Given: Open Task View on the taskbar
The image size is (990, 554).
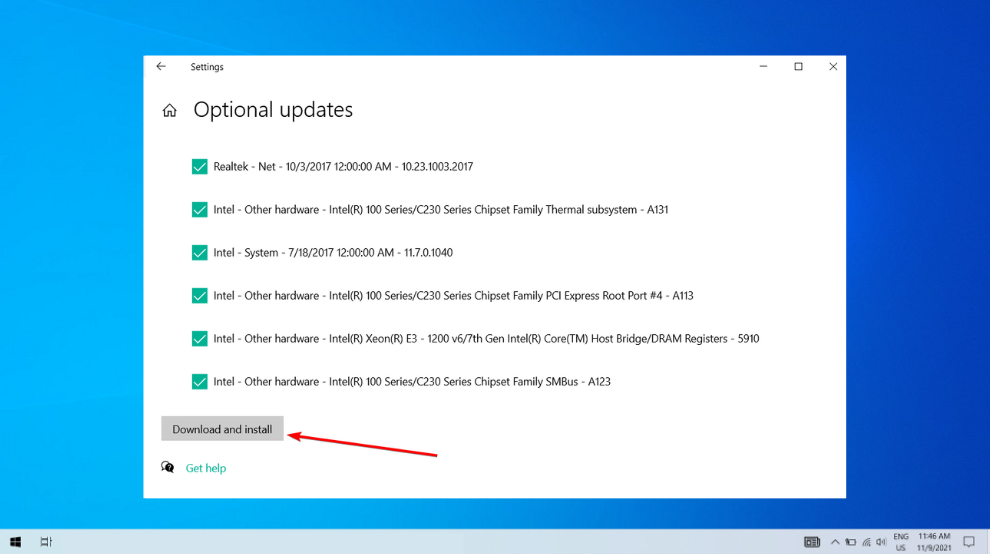Looking at the screenshot, I should 46,542.
